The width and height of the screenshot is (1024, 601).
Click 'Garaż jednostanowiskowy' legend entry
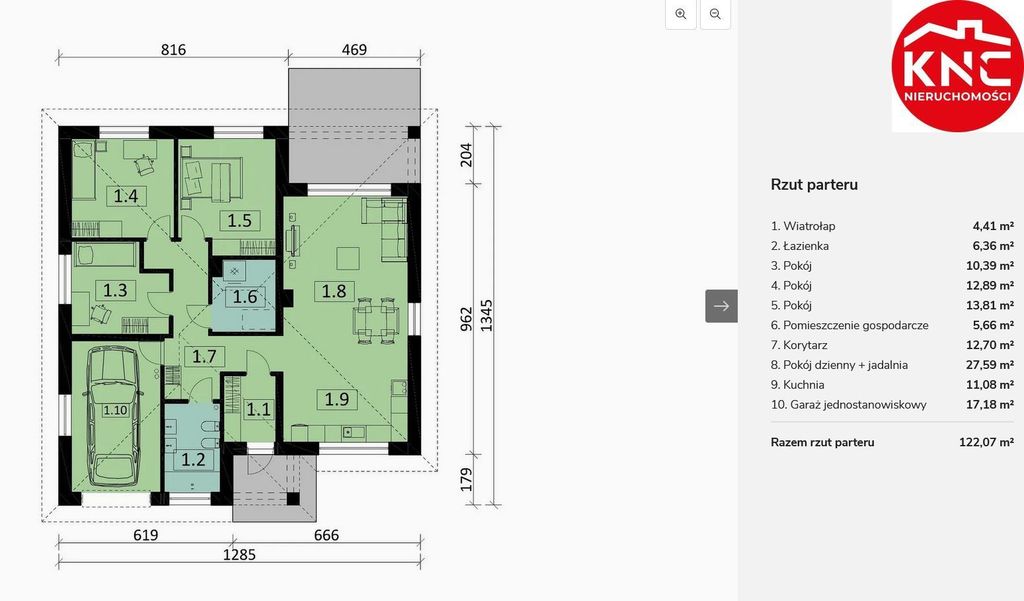point(855,405)
